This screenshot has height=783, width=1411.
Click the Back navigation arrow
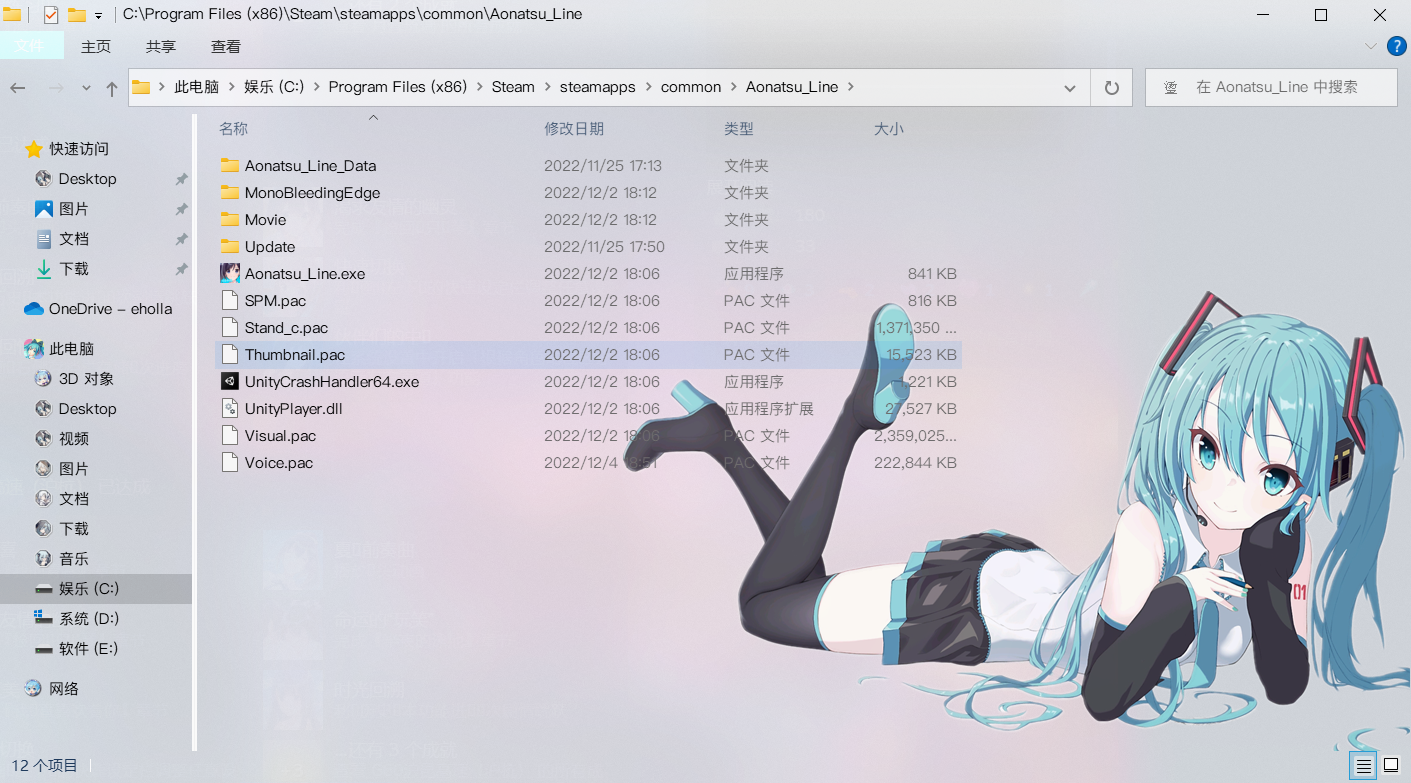tap(18, 88)
